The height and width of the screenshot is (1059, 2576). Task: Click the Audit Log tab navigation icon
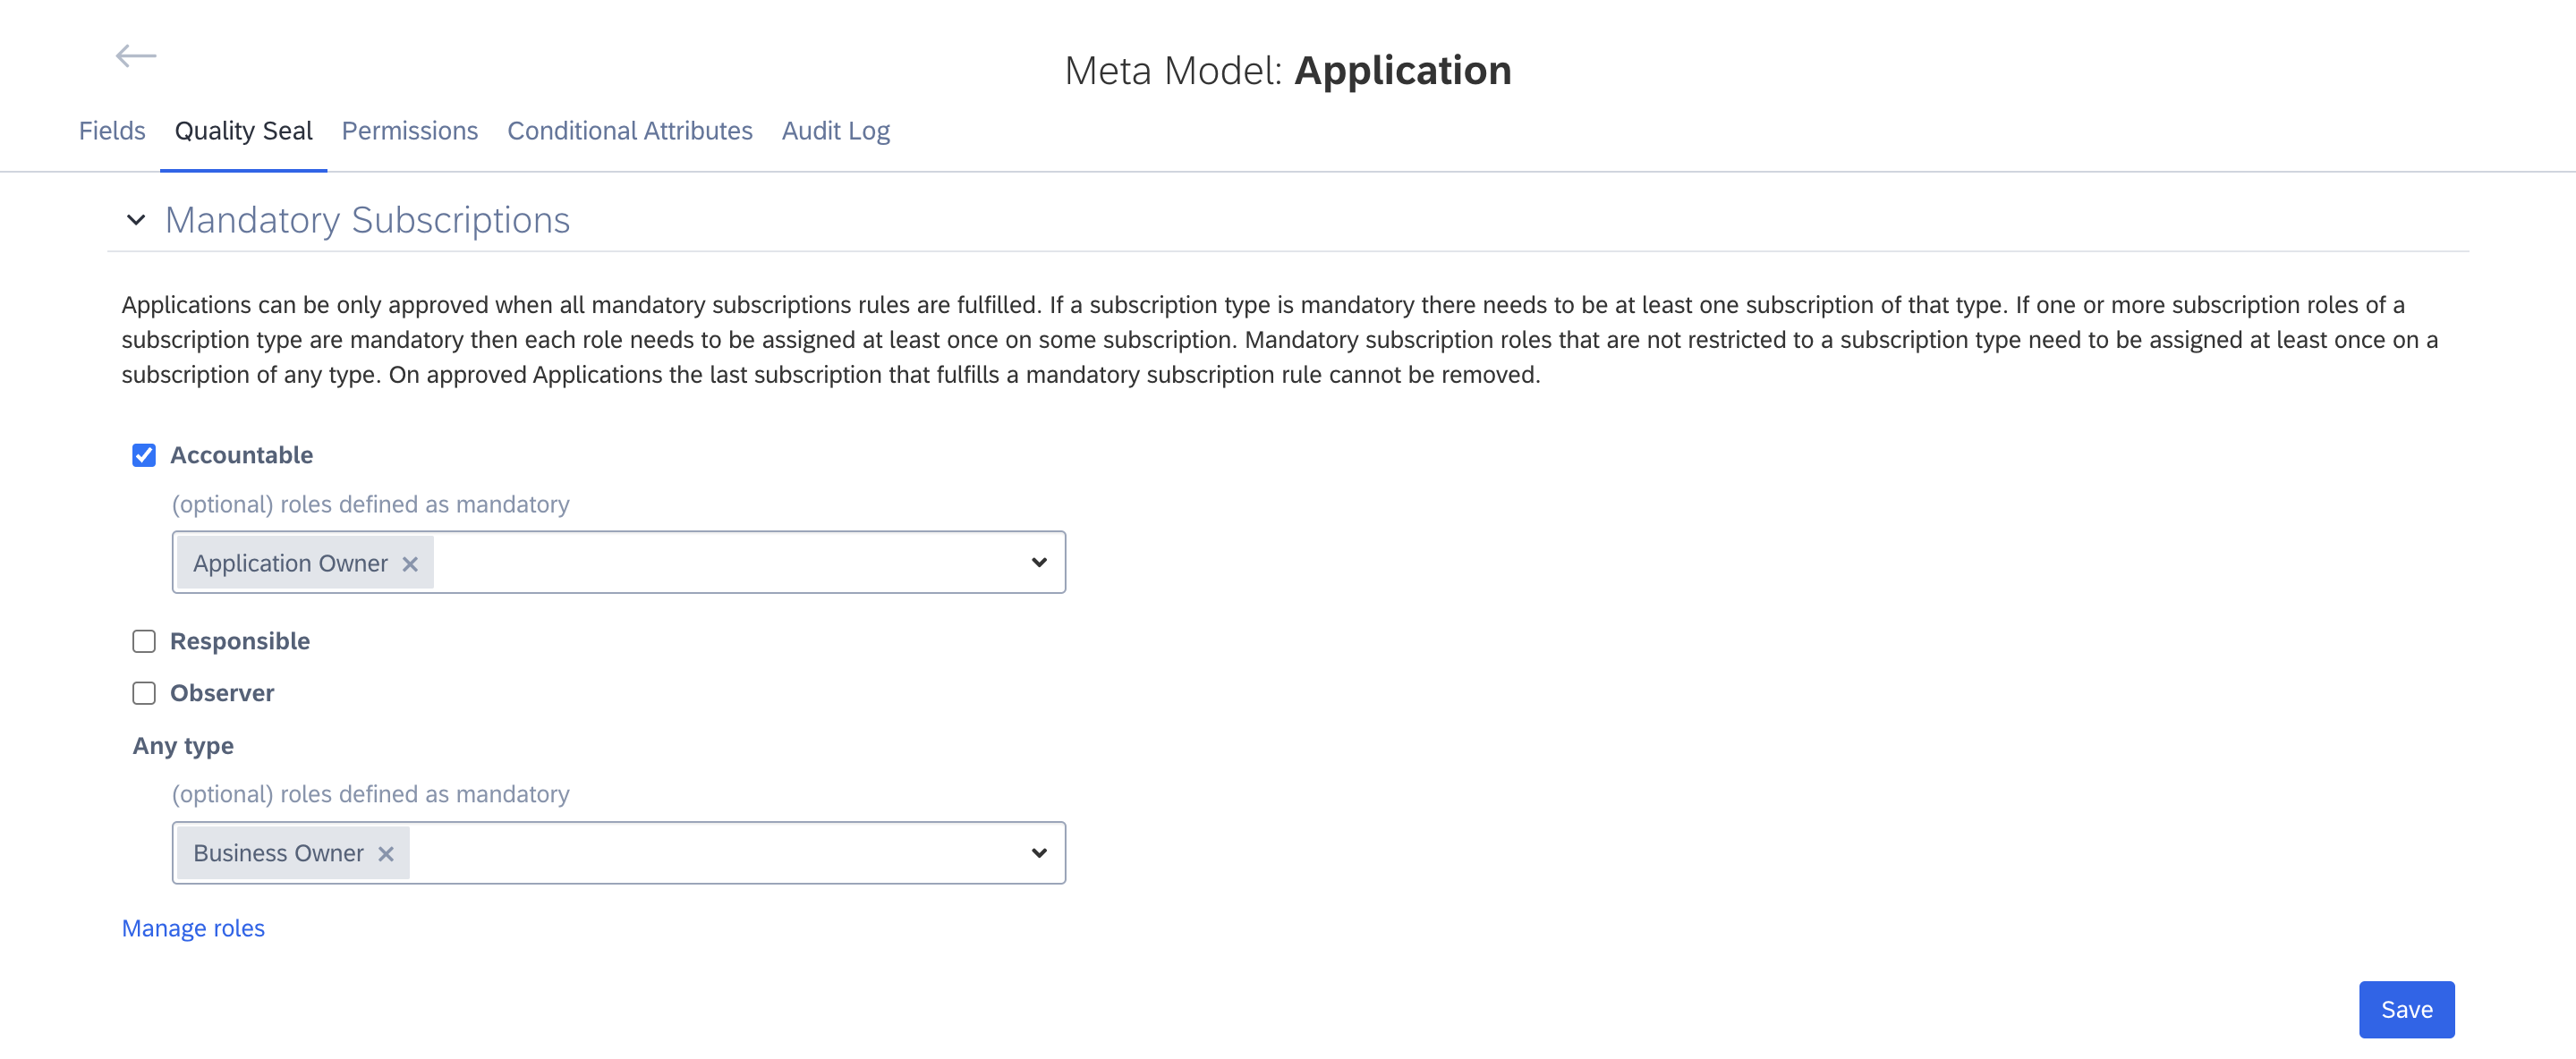click(x=835, y=130)
